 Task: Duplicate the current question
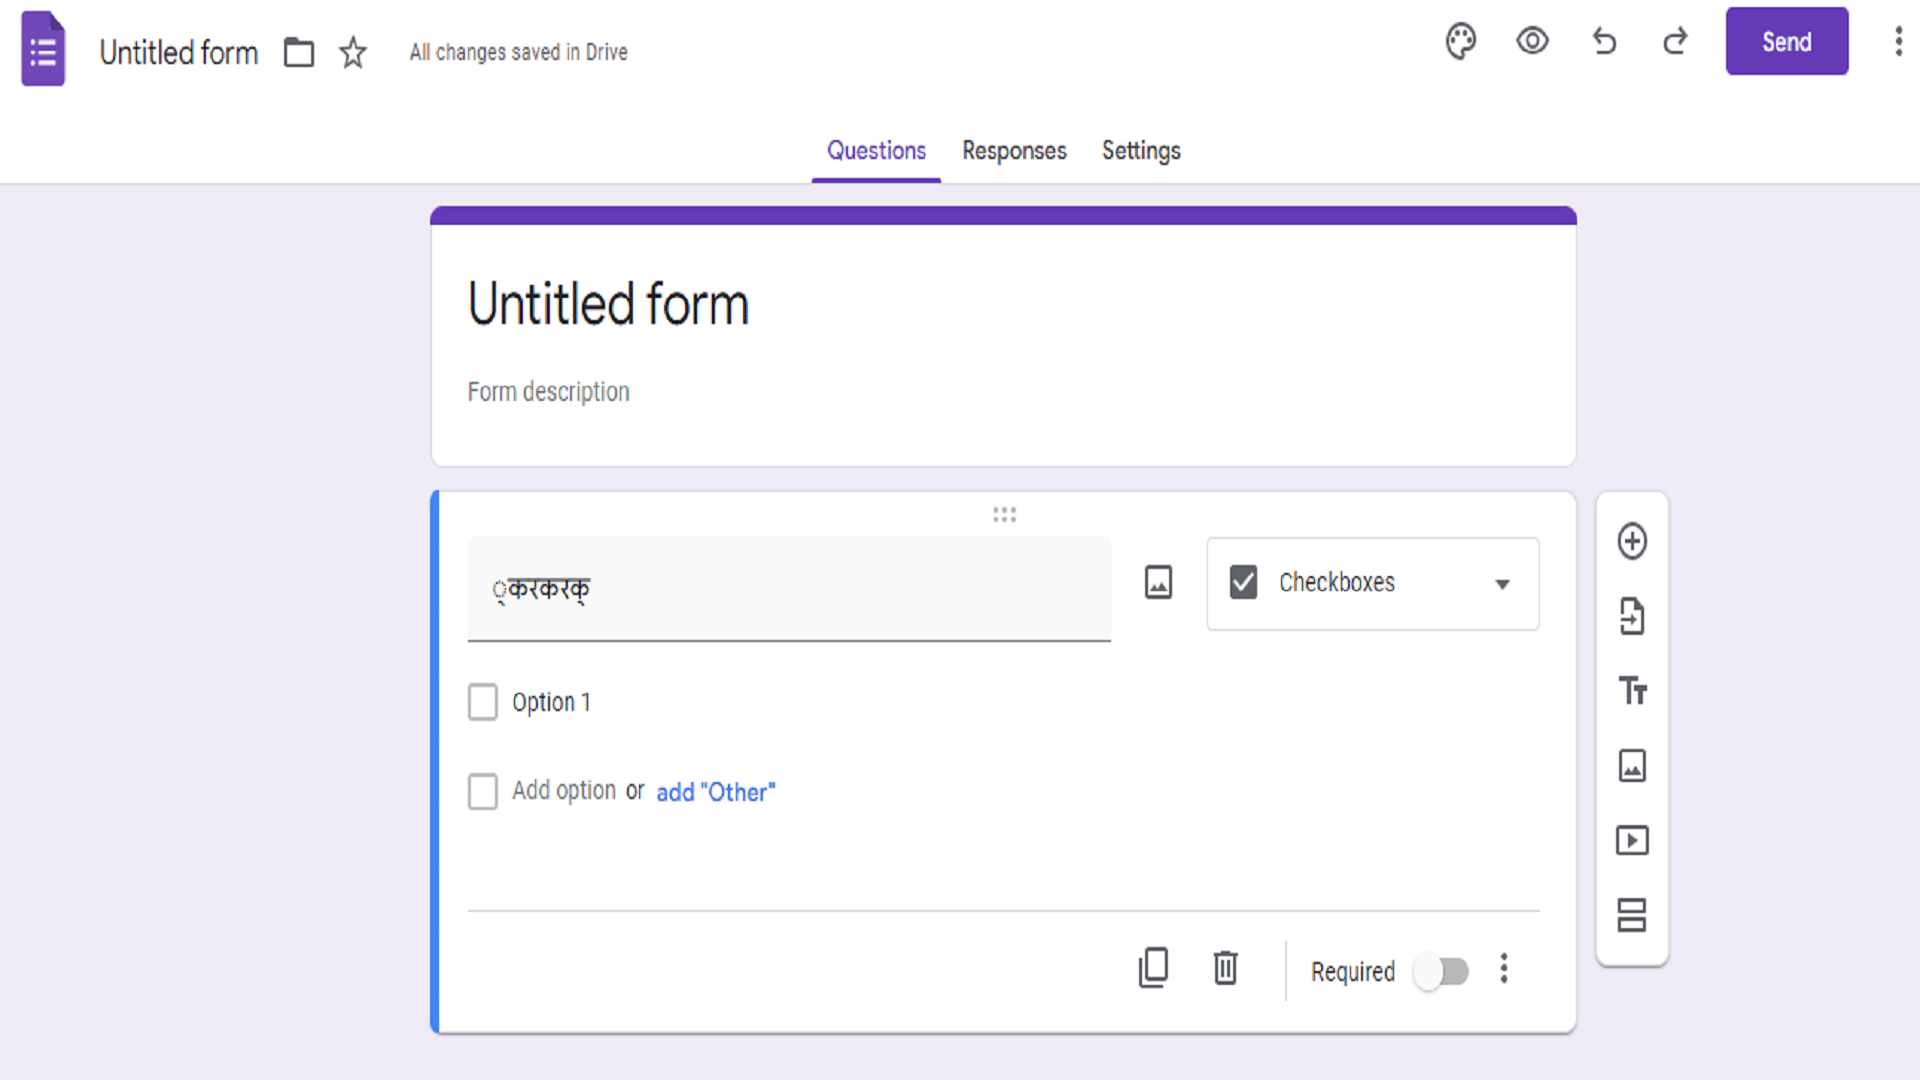point(1154,968)
